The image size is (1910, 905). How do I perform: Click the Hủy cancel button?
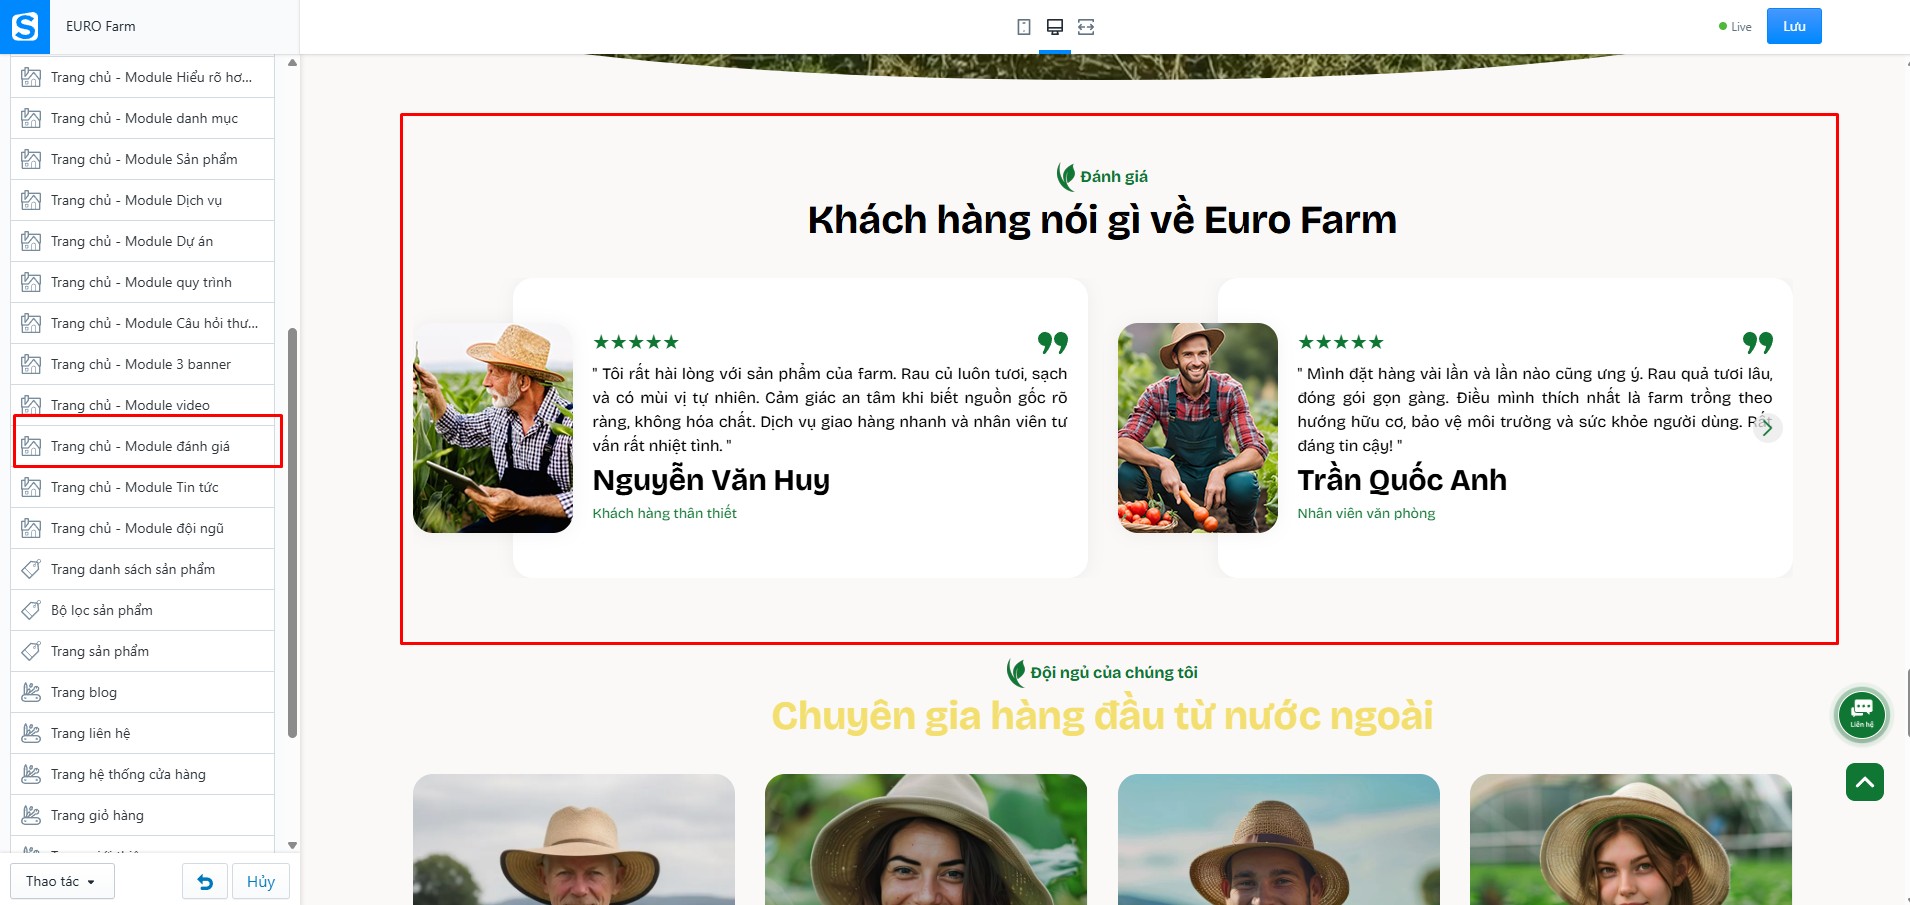pyautogui.click(x=261, y=882)
